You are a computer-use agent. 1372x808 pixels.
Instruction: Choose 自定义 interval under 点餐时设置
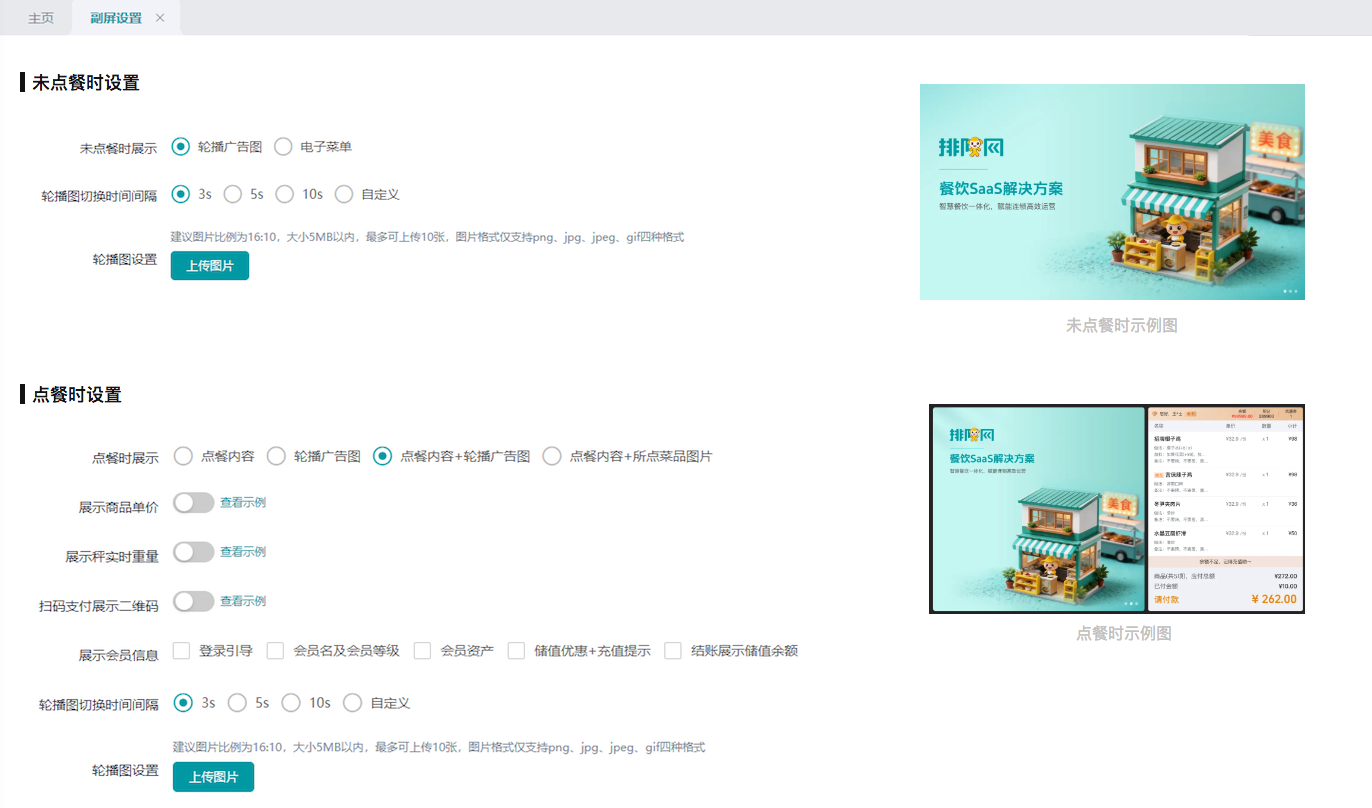click(352, 703)
